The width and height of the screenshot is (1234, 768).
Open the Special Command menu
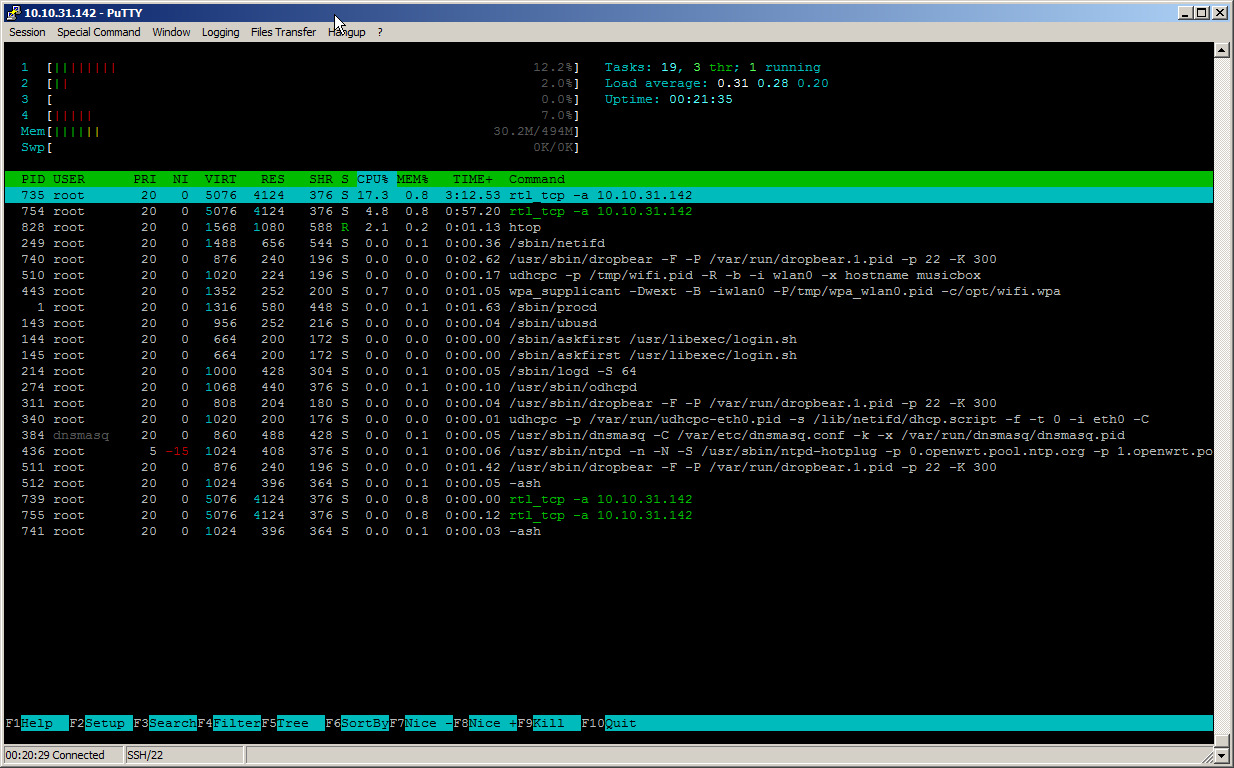[x=98, y=32]
